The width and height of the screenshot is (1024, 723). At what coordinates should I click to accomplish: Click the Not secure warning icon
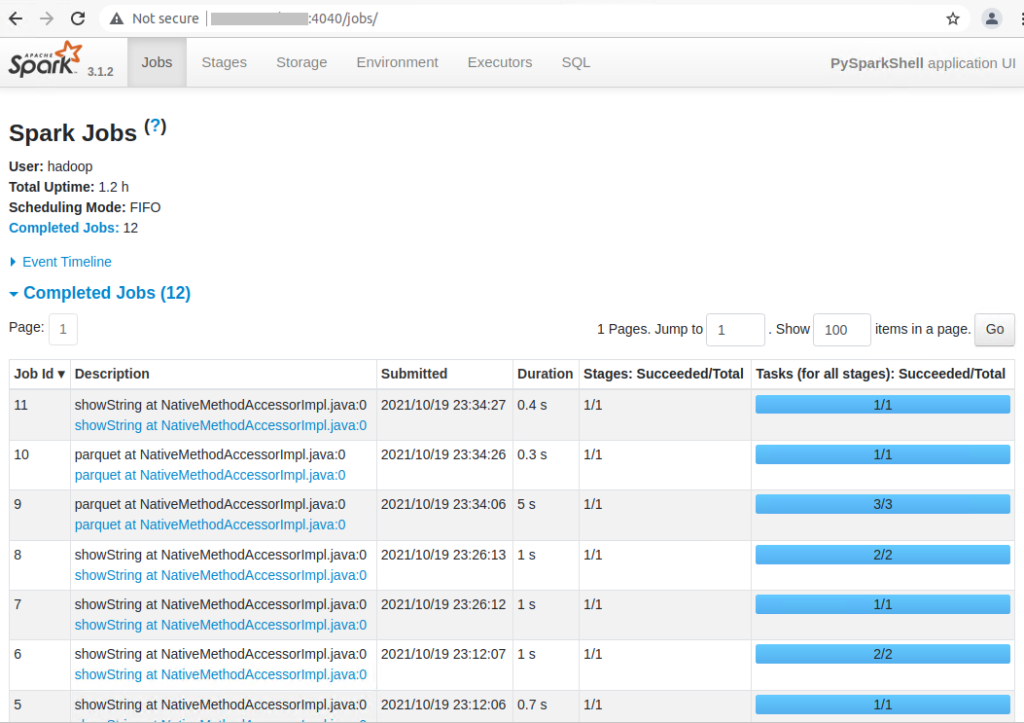pyautogui.click(x=117, y=18)
